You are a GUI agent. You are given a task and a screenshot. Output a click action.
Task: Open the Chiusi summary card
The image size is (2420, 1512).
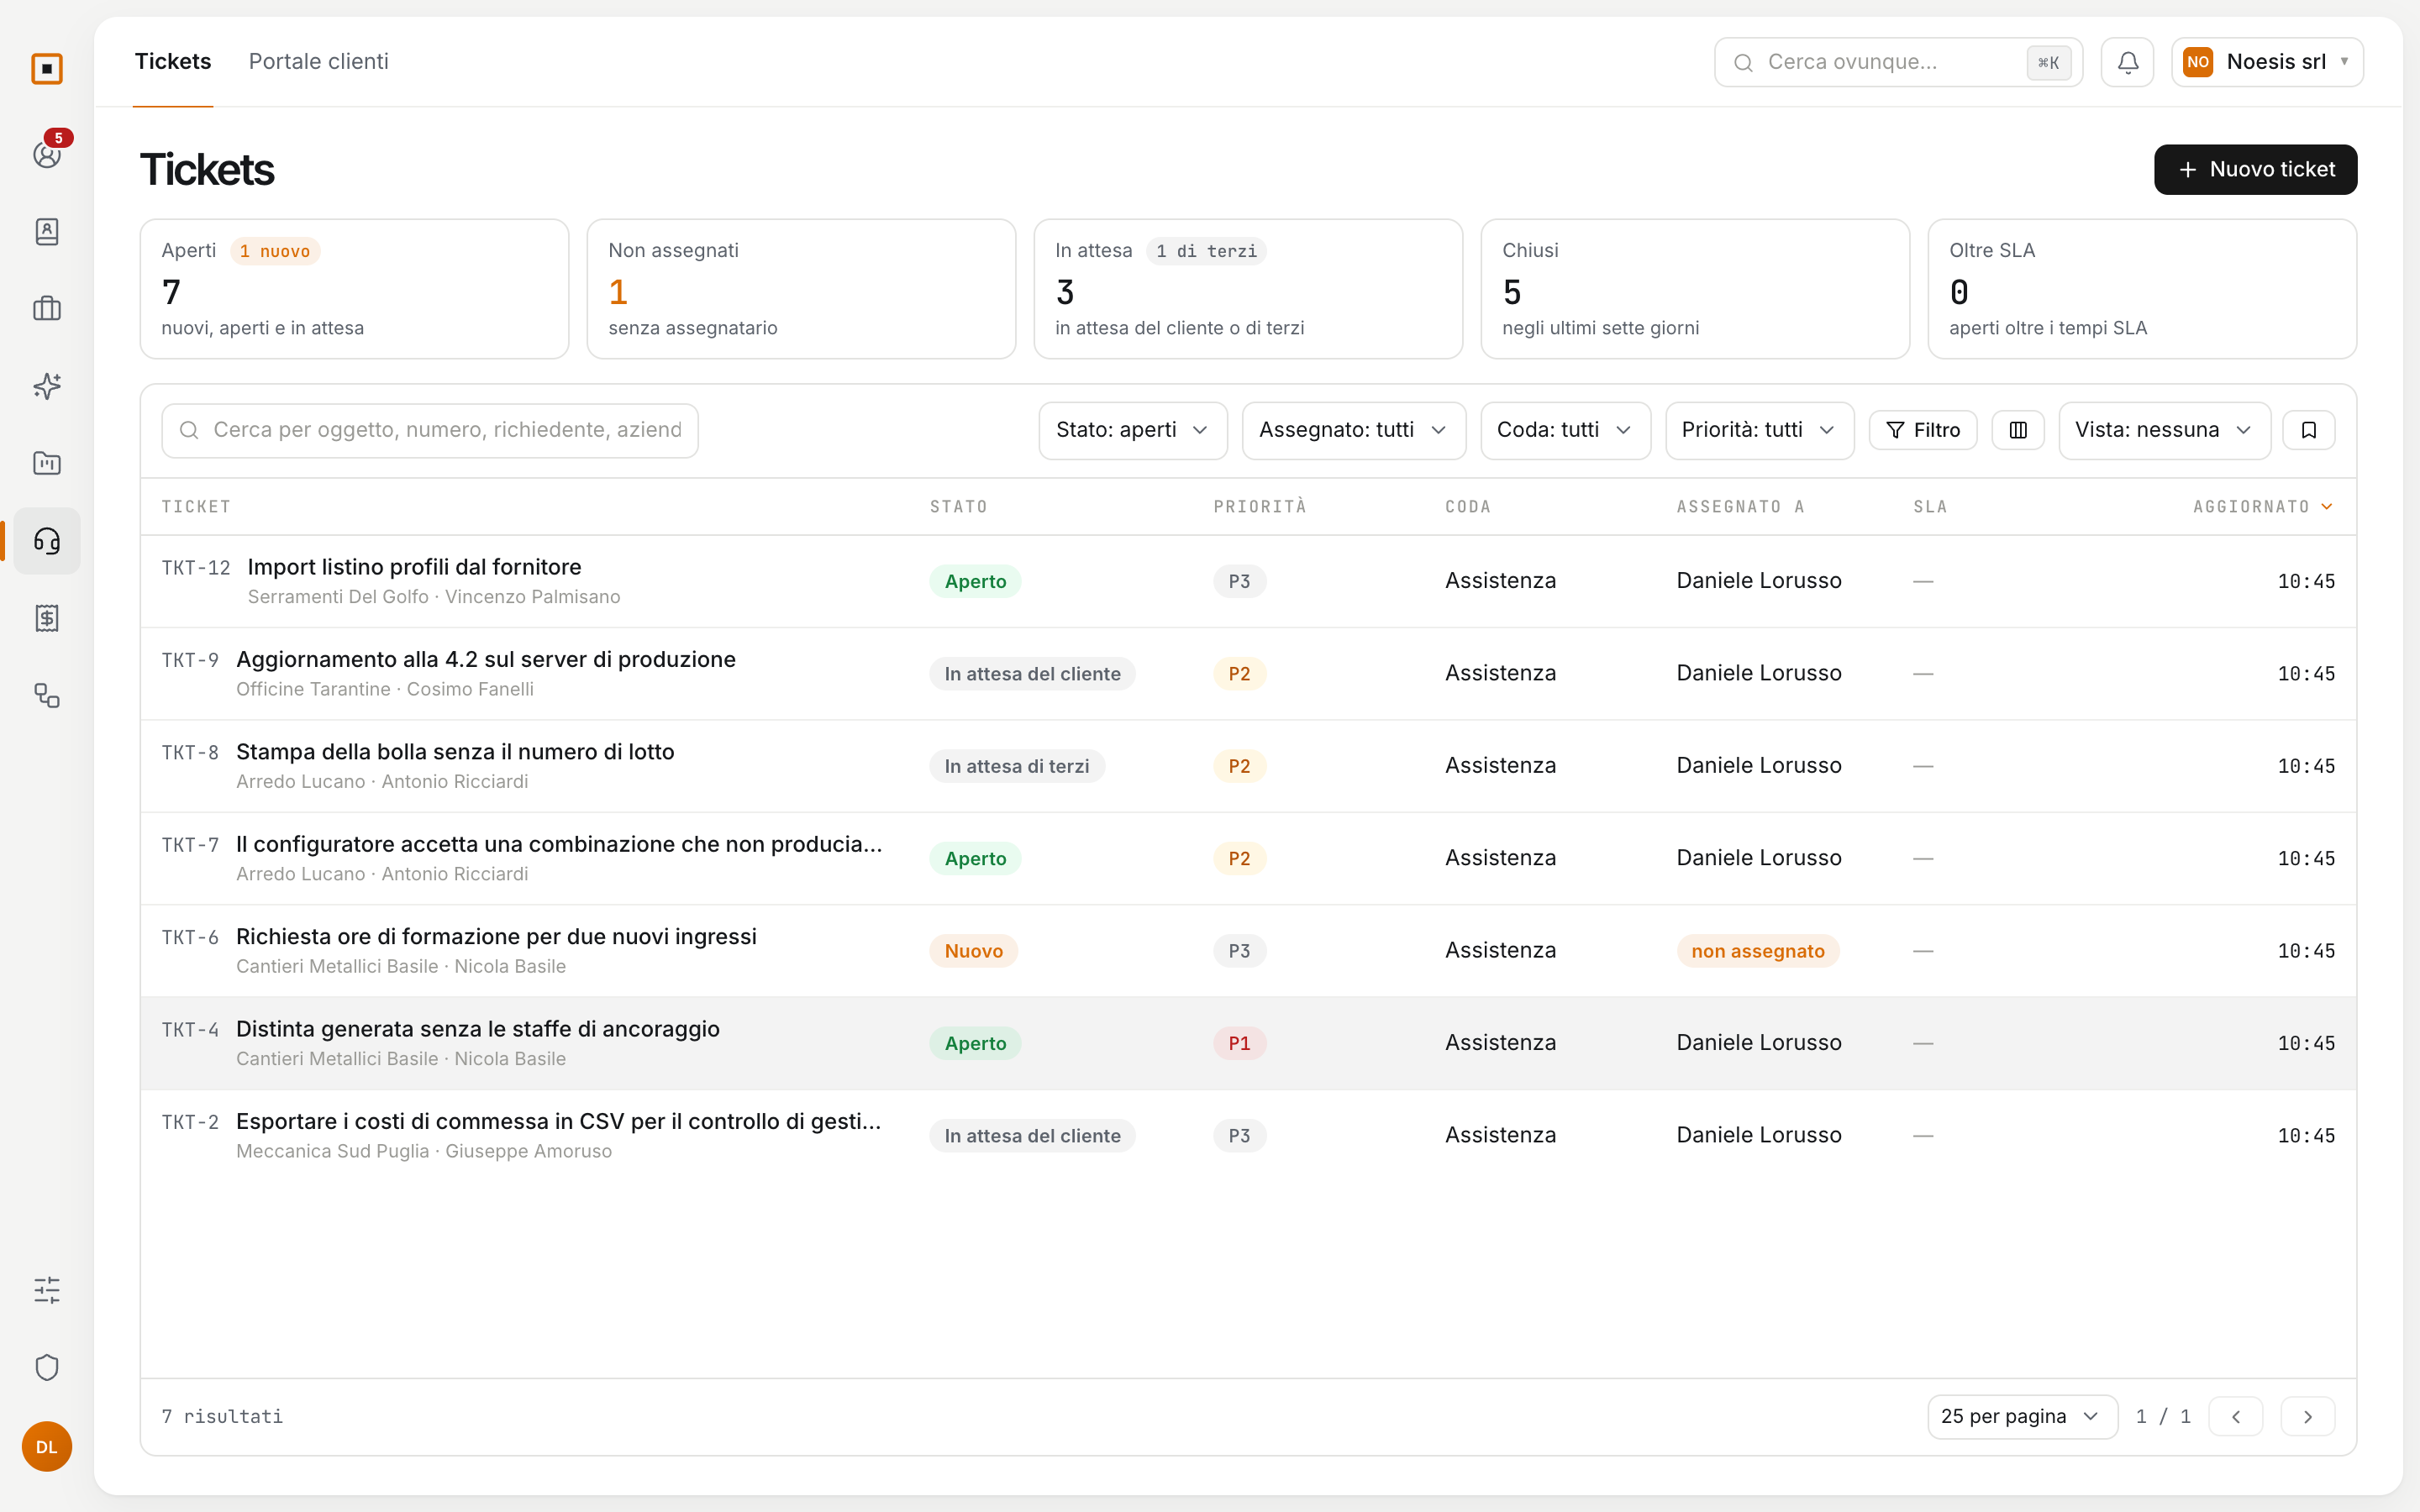[1695, 289]
